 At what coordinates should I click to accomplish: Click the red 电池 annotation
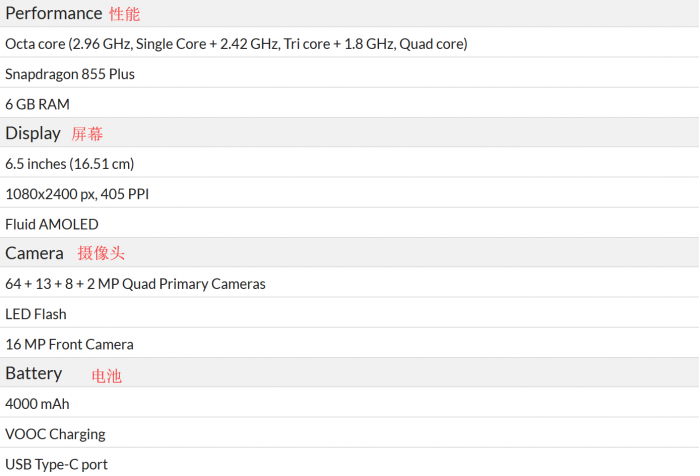tap(107, 377)
